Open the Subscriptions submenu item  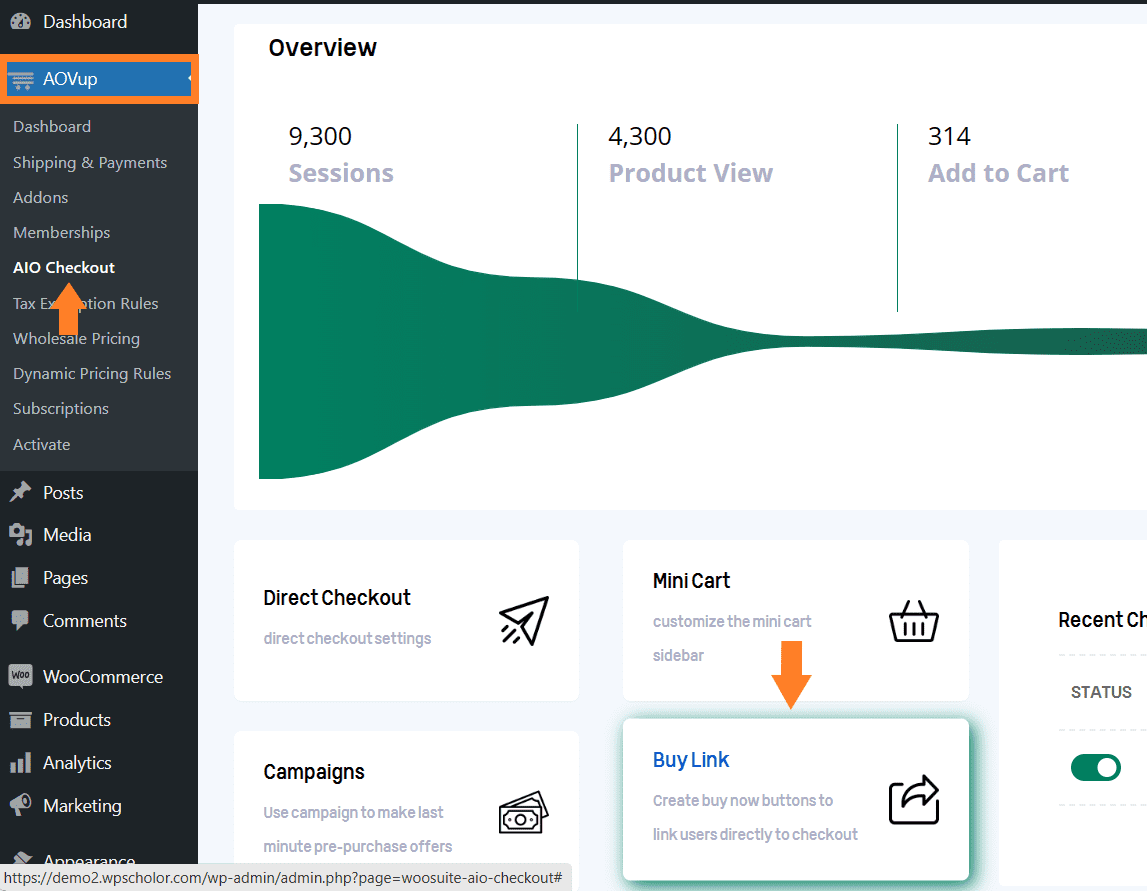(61, 409)
